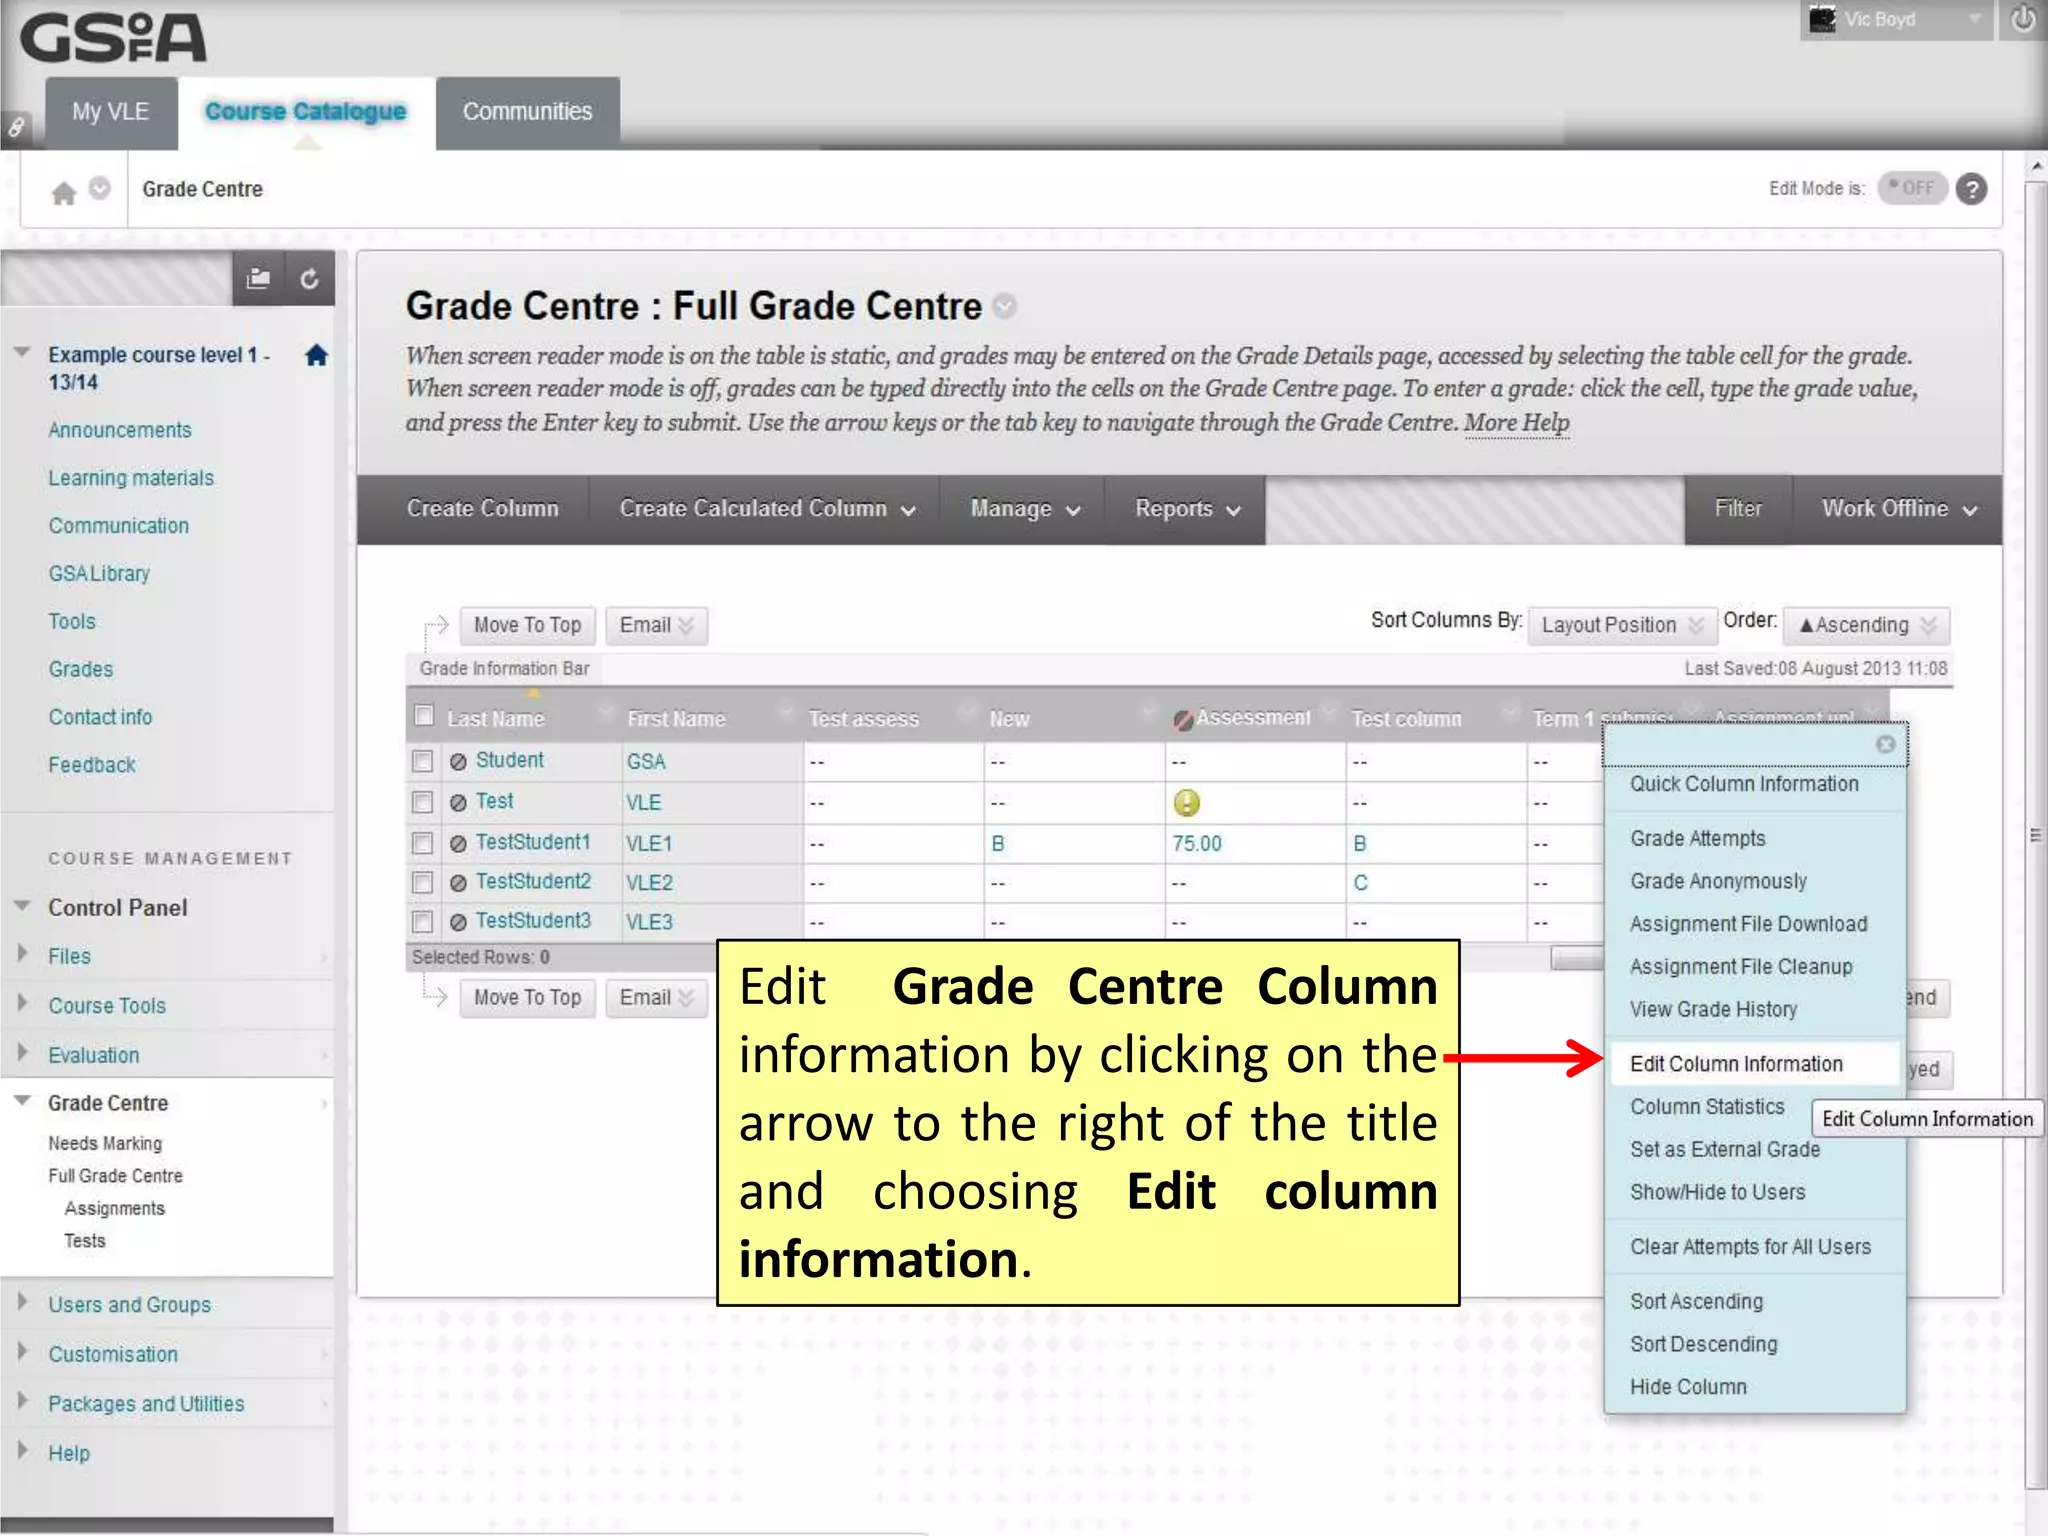
Task: Collapse the Control Panel section
Action: [21, 907]
